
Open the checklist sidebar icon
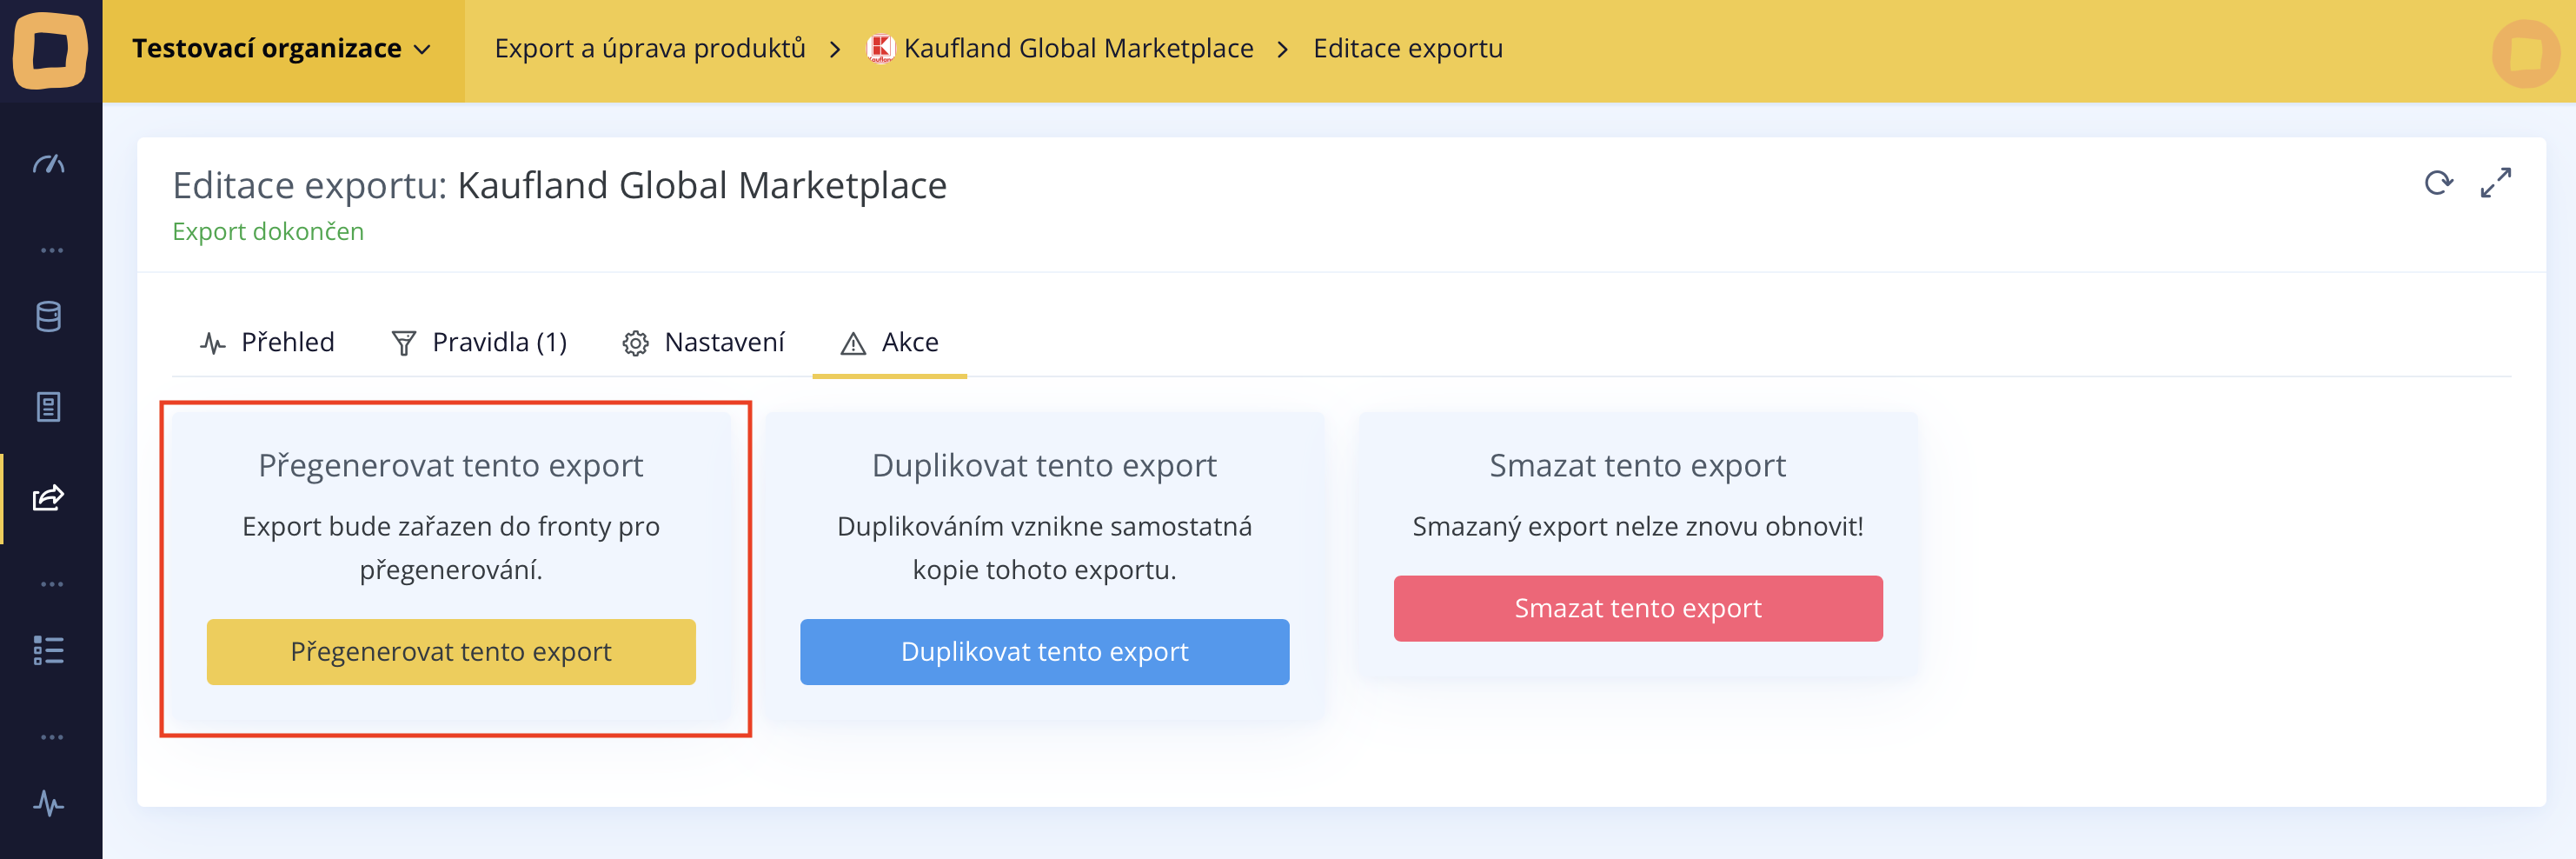click(49, 650)
